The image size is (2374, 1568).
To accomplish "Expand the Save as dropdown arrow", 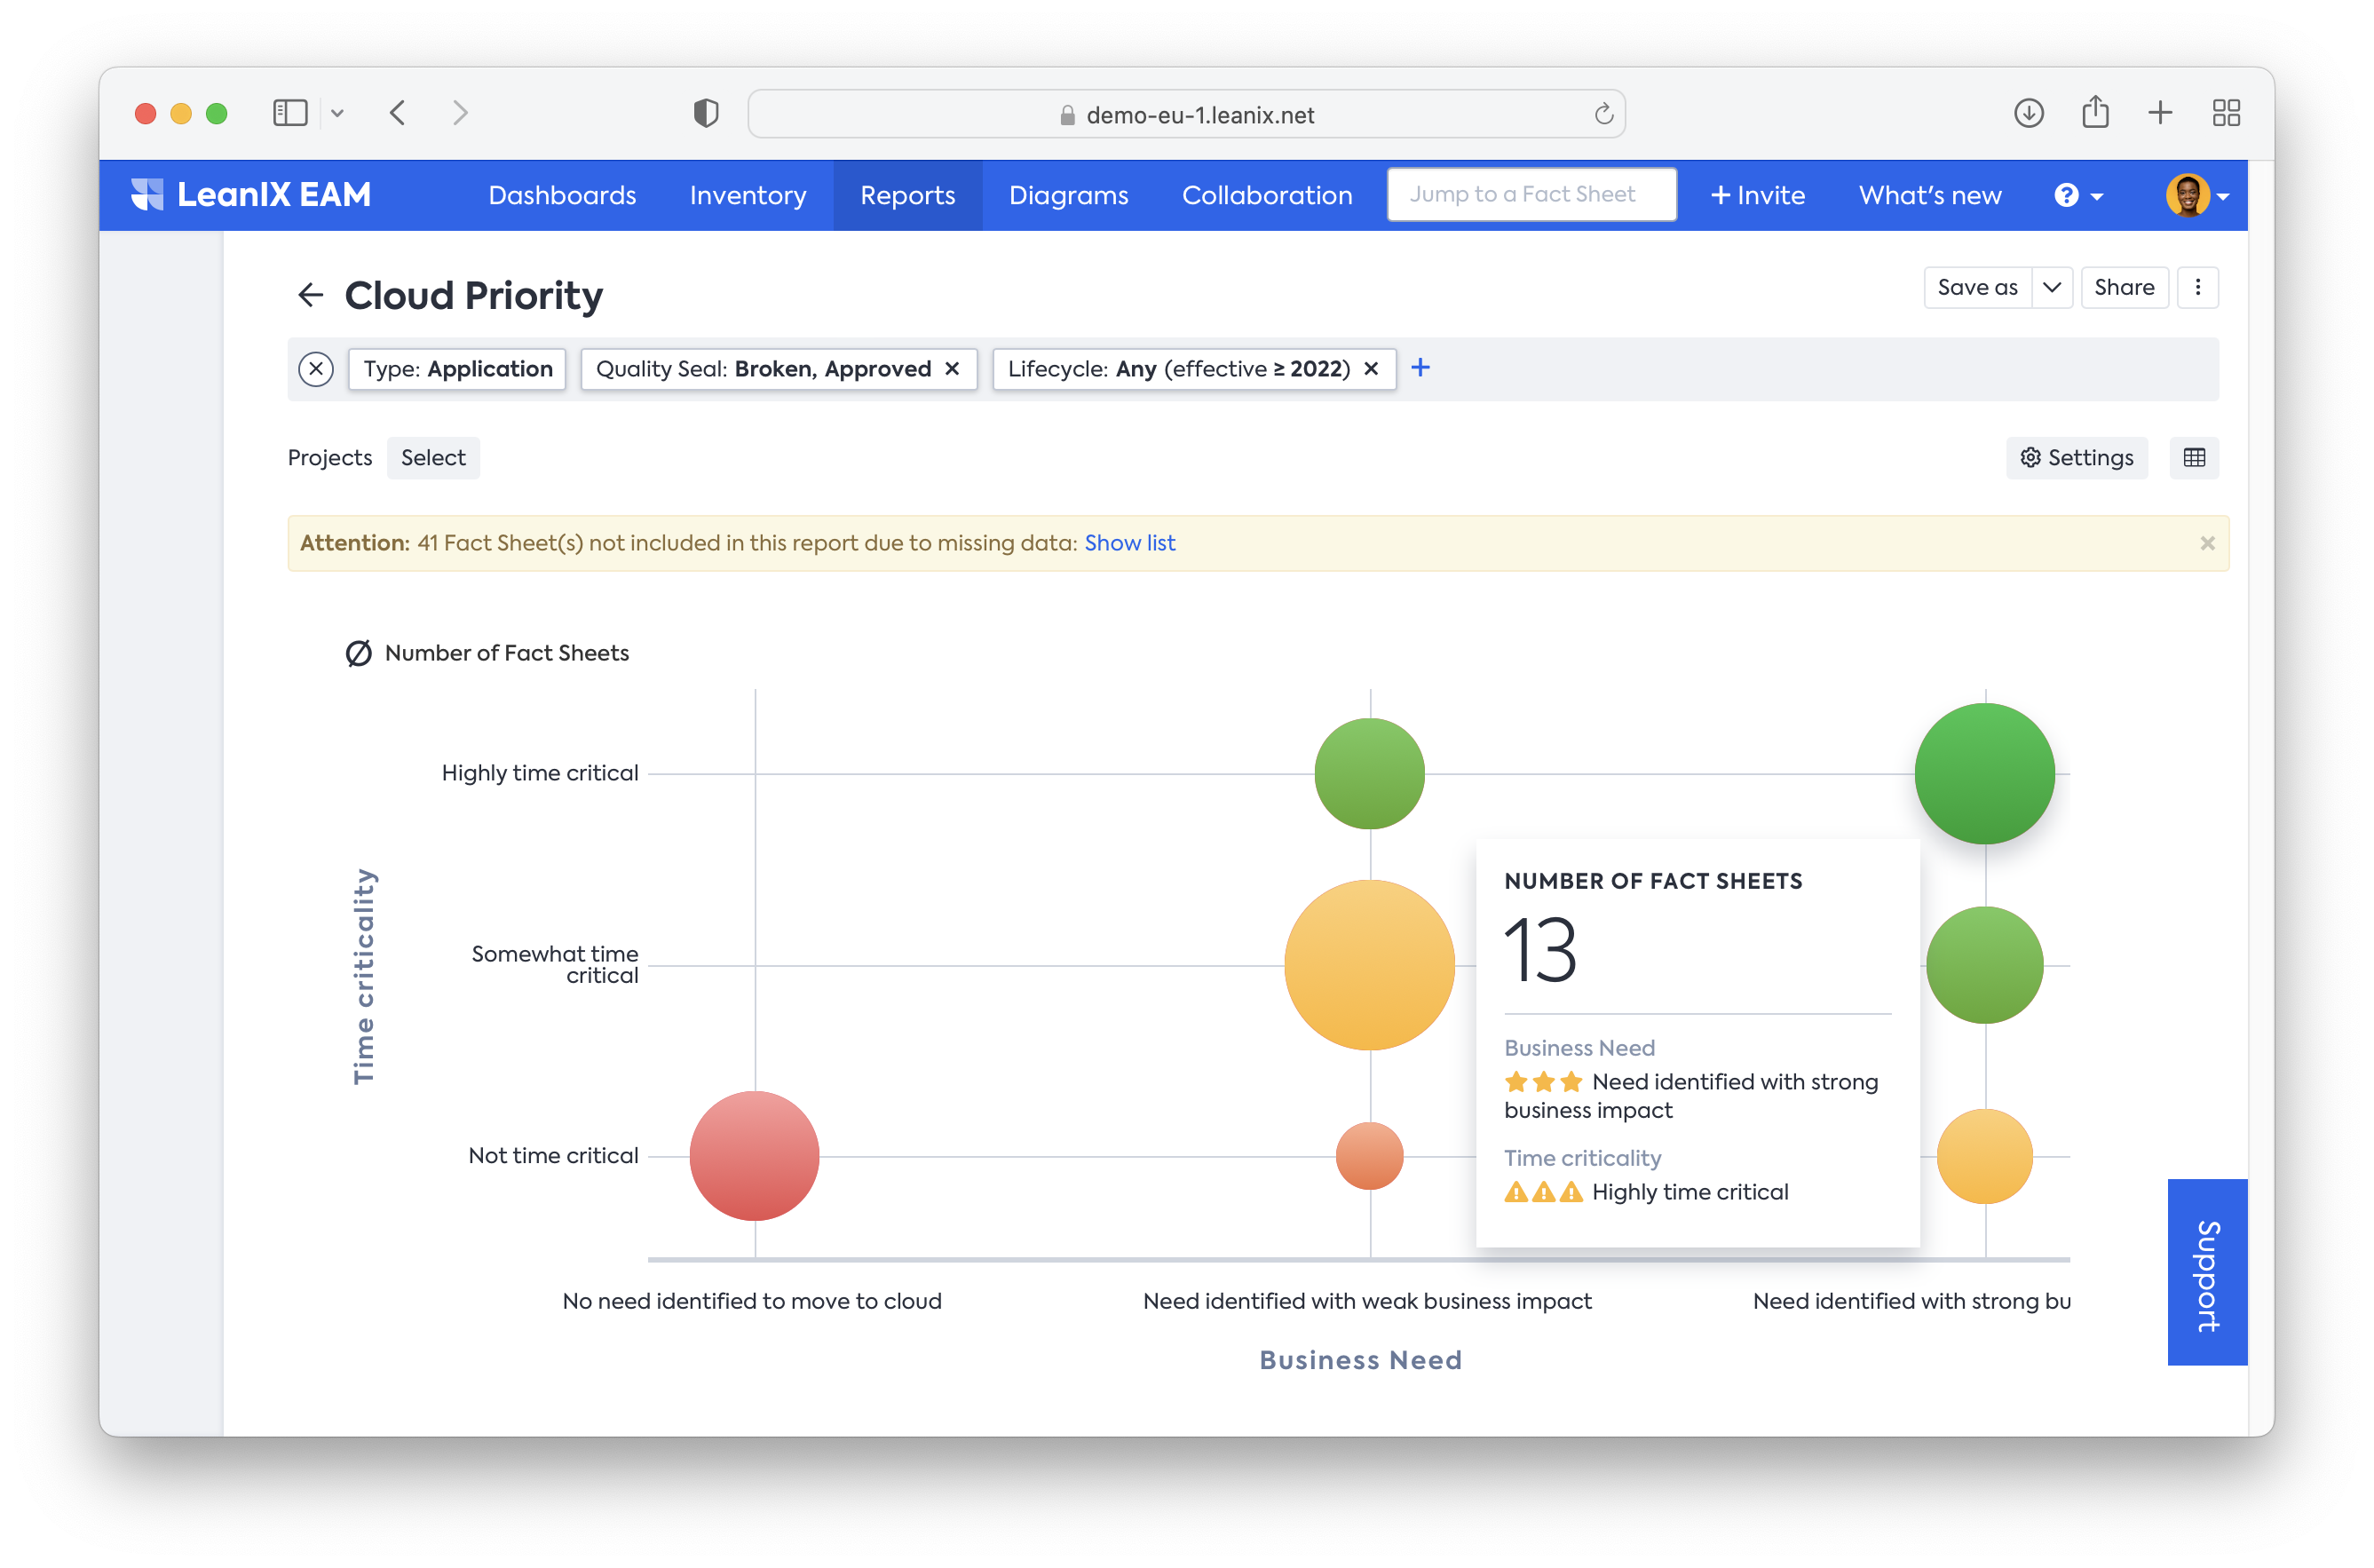I will tap(2052, 288).
